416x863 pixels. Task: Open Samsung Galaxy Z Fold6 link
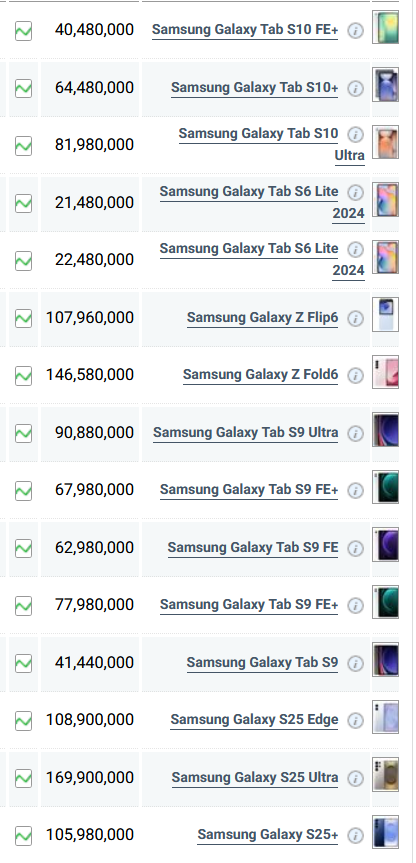coord(260,375)
